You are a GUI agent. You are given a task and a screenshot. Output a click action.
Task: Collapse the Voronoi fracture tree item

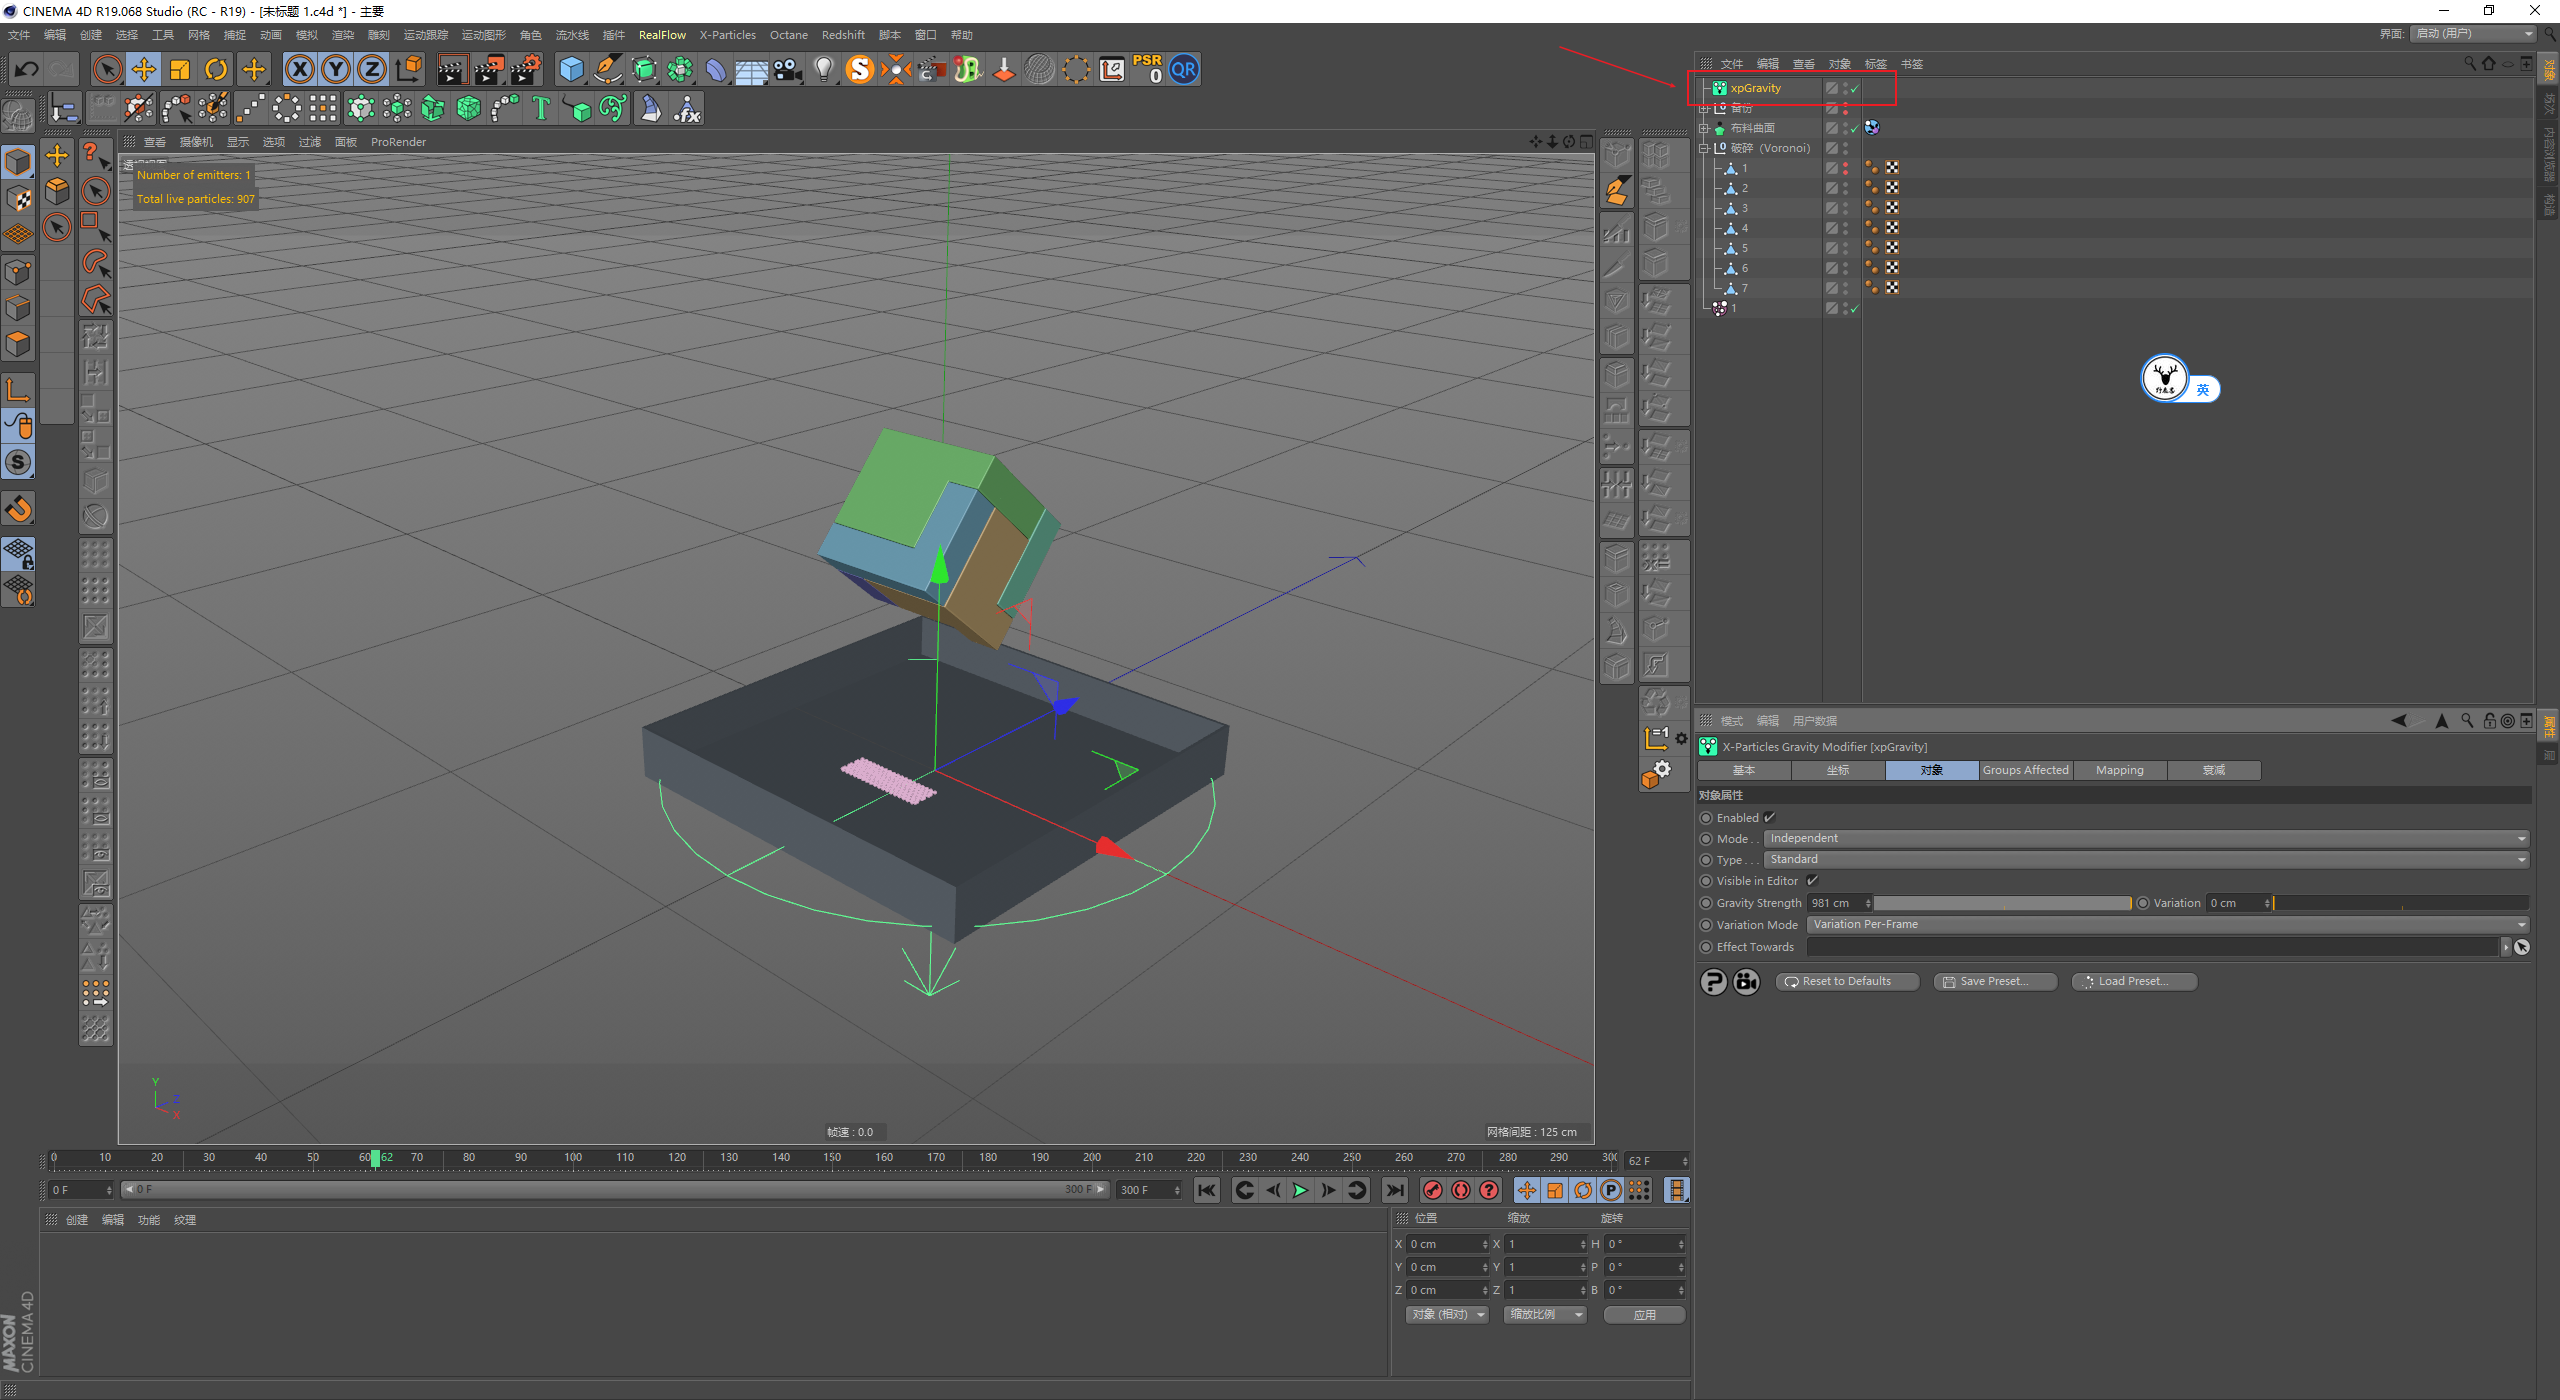[1705, 148]
